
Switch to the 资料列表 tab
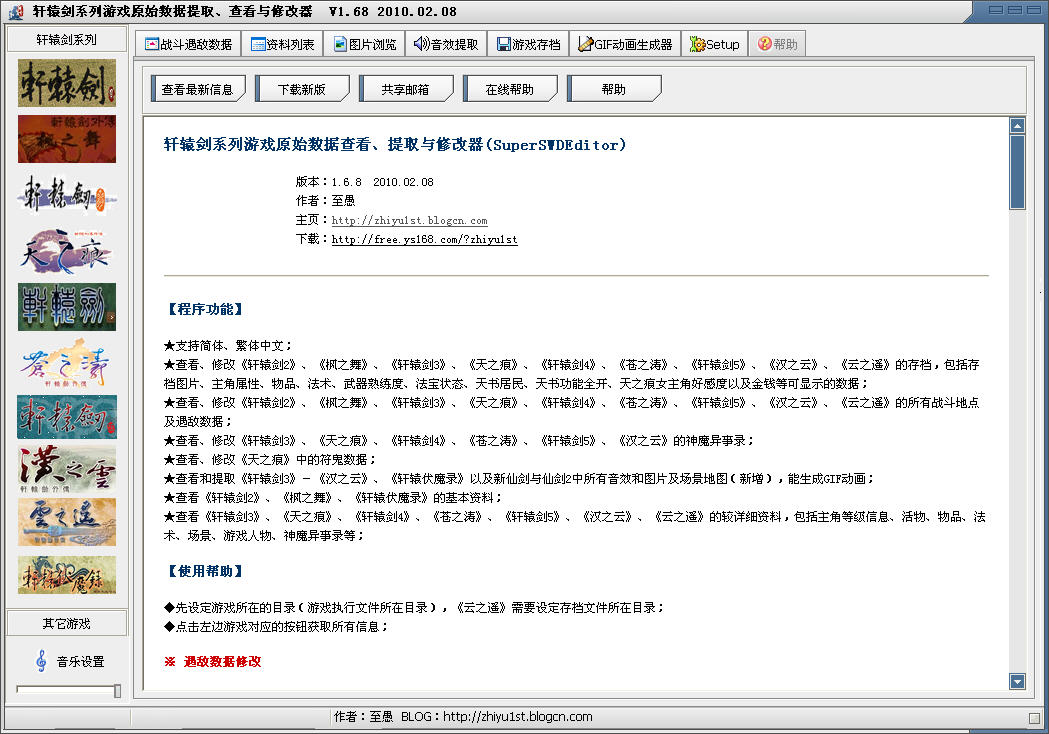282,44
